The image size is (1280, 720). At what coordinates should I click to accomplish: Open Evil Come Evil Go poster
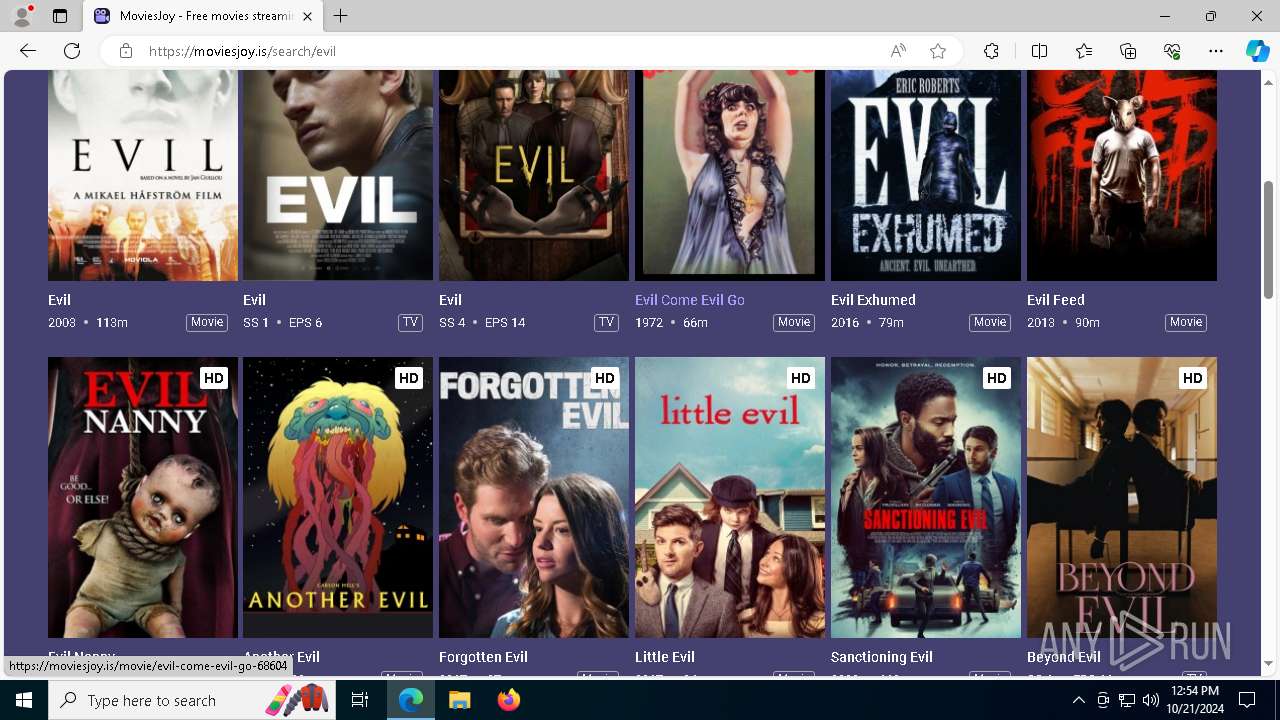(730, 175)
